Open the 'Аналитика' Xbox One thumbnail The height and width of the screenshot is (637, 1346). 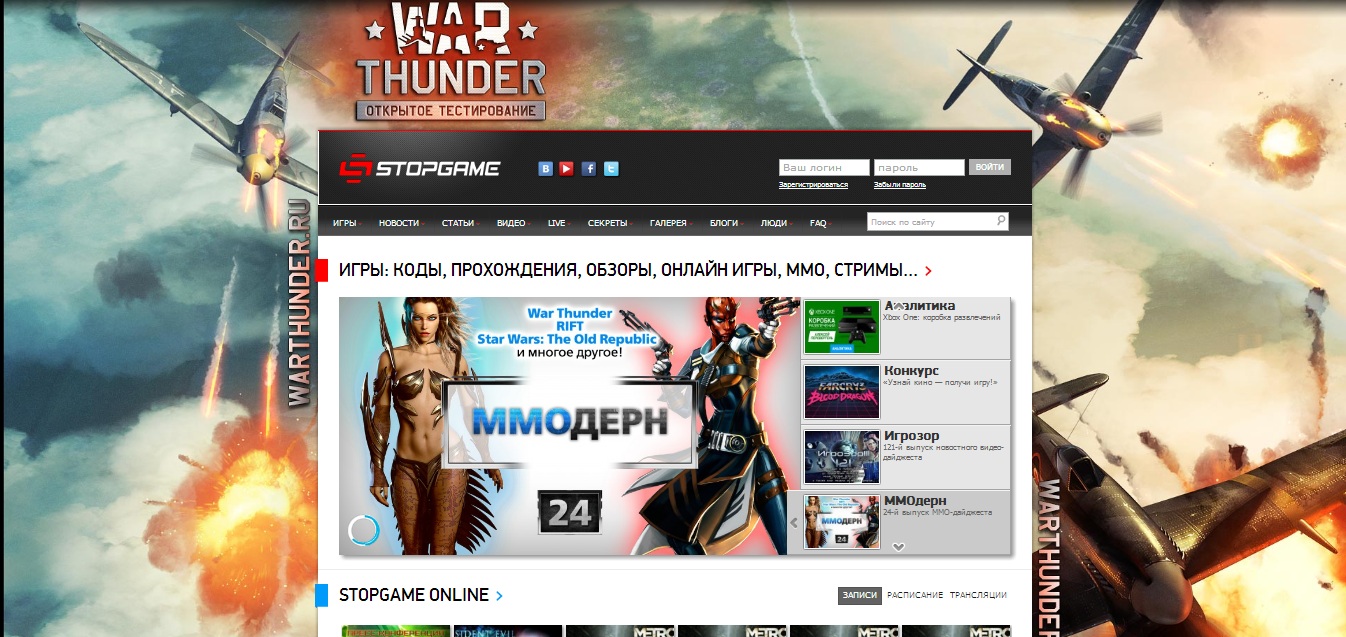[x=841, y=327]
